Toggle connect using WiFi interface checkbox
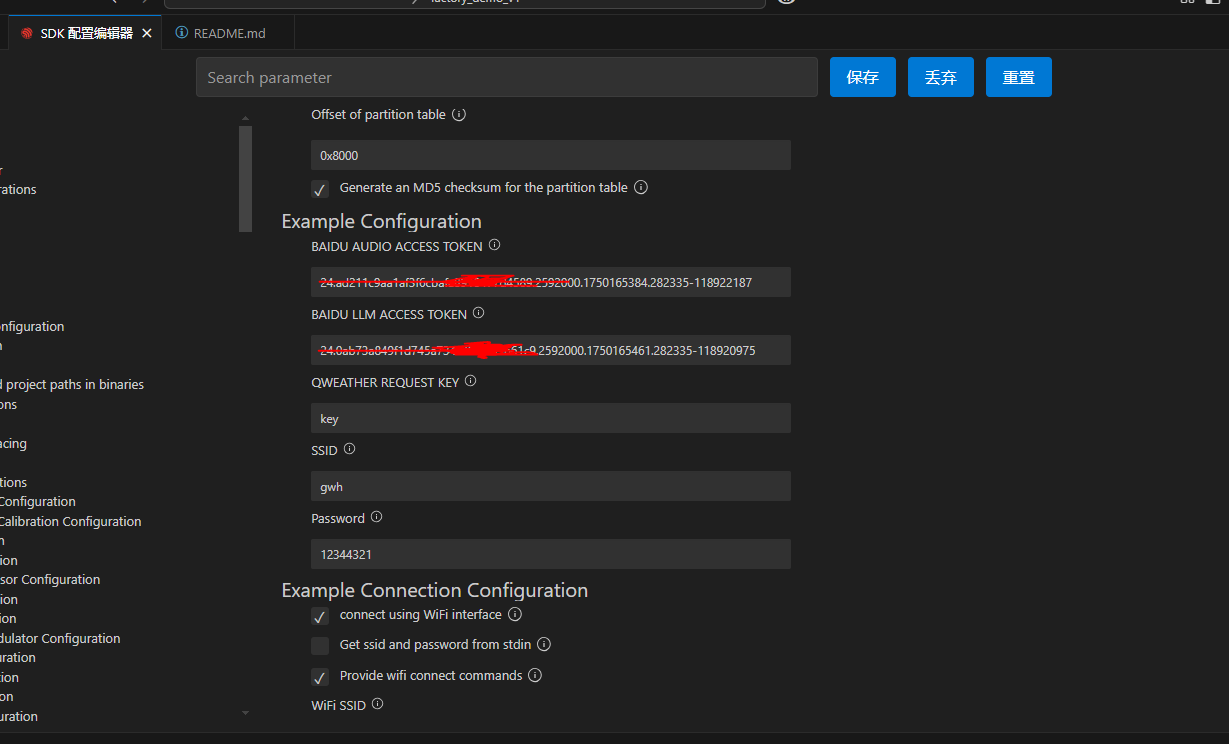This screenshot has width=1229, height=744. click(x=320, y=616)
